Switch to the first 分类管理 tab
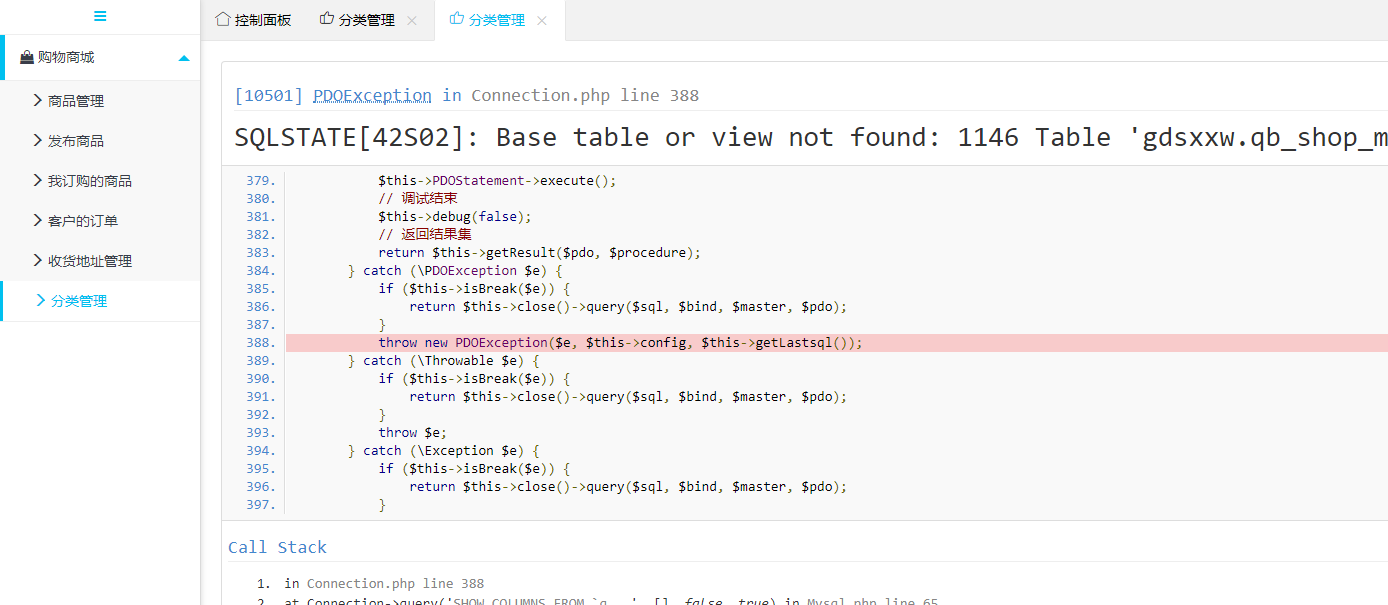The height and width of the screenshot is (605, 1388). pos(366,20)
